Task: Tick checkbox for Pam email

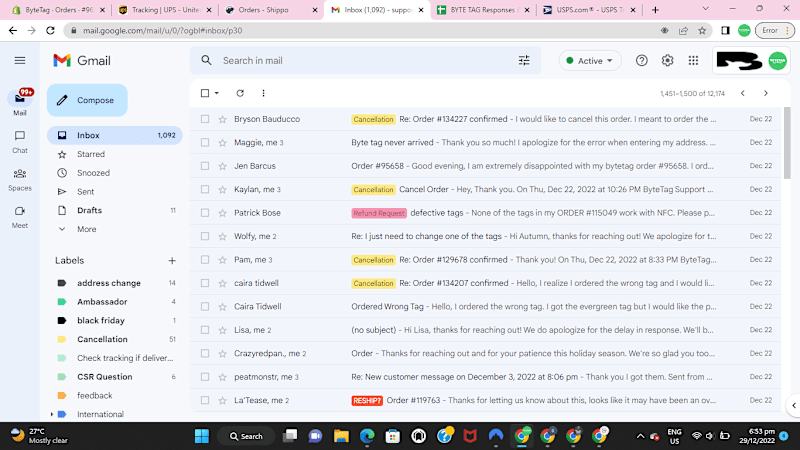Action: point(205,260)
